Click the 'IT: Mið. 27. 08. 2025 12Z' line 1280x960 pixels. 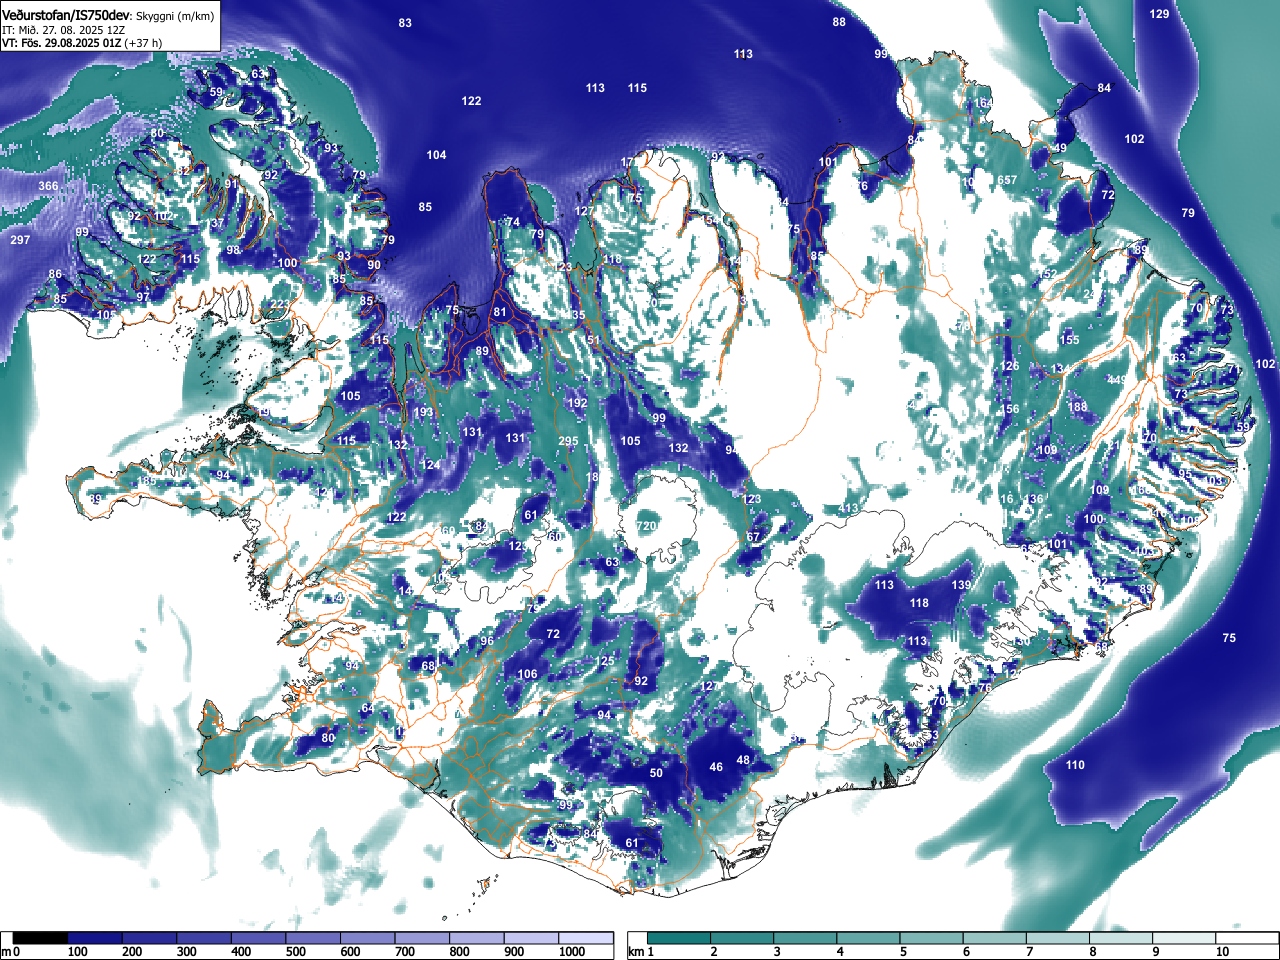point(64,30)
